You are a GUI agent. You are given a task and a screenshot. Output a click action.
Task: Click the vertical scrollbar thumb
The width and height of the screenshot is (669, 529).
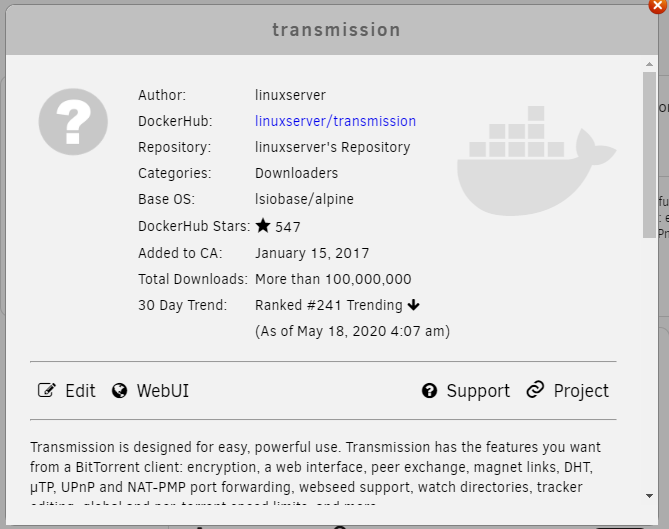(x=650, y=153)
